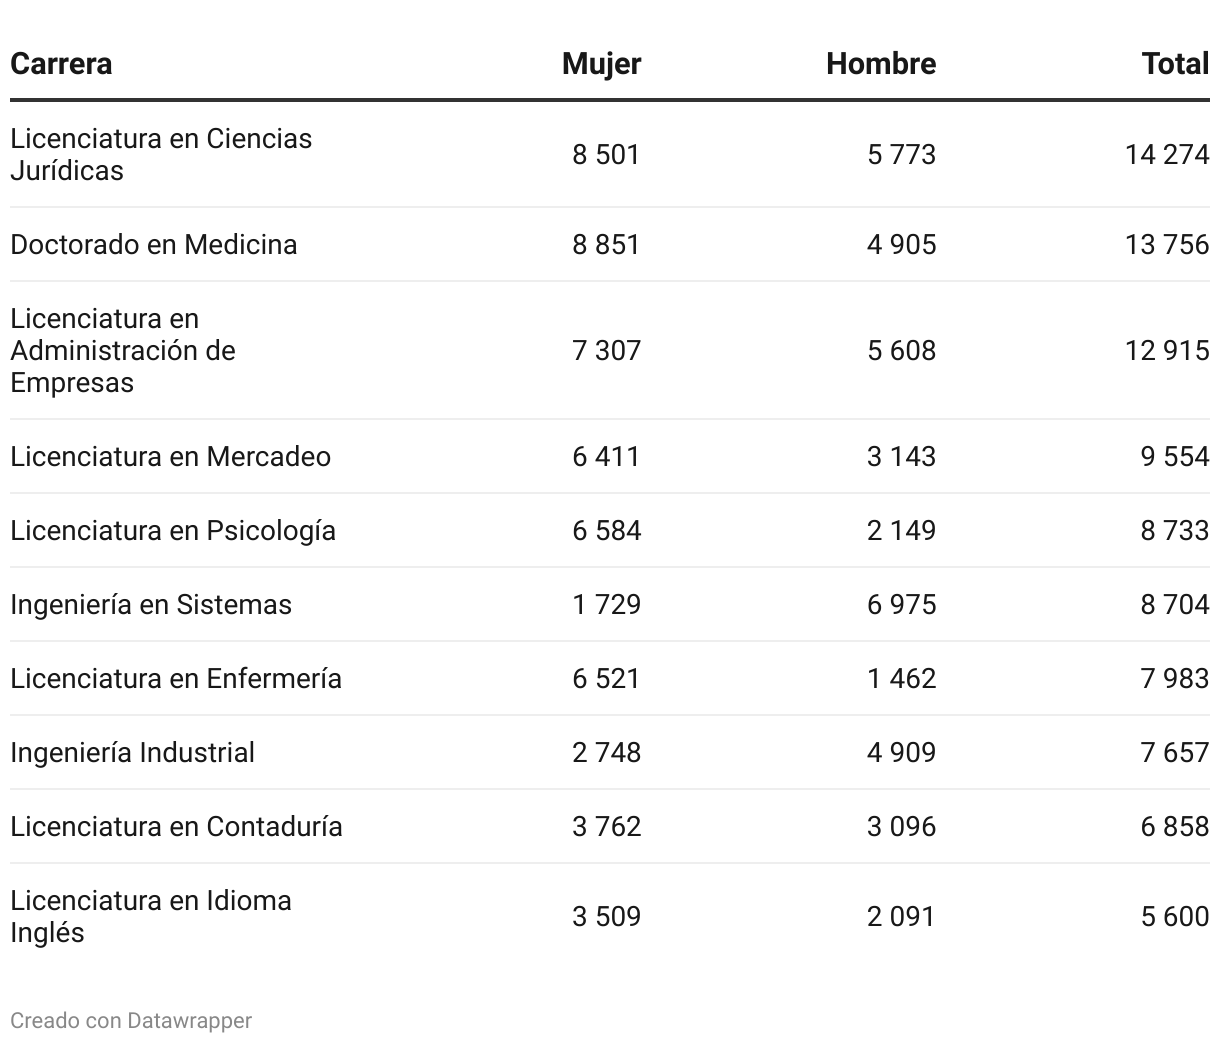Select the total value 14 274
Screen dimensions: 1220x1044
click(x=1167, y=154)
